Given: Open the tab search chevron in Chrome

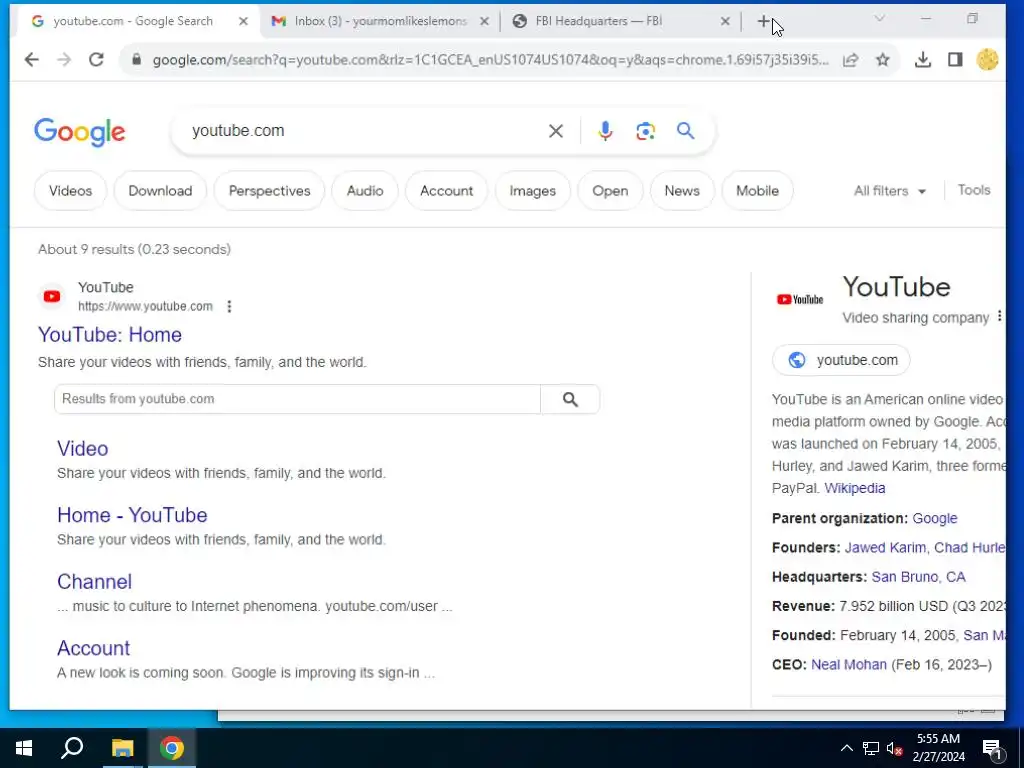Looking at the screenshot, I should tap(880, 20).
